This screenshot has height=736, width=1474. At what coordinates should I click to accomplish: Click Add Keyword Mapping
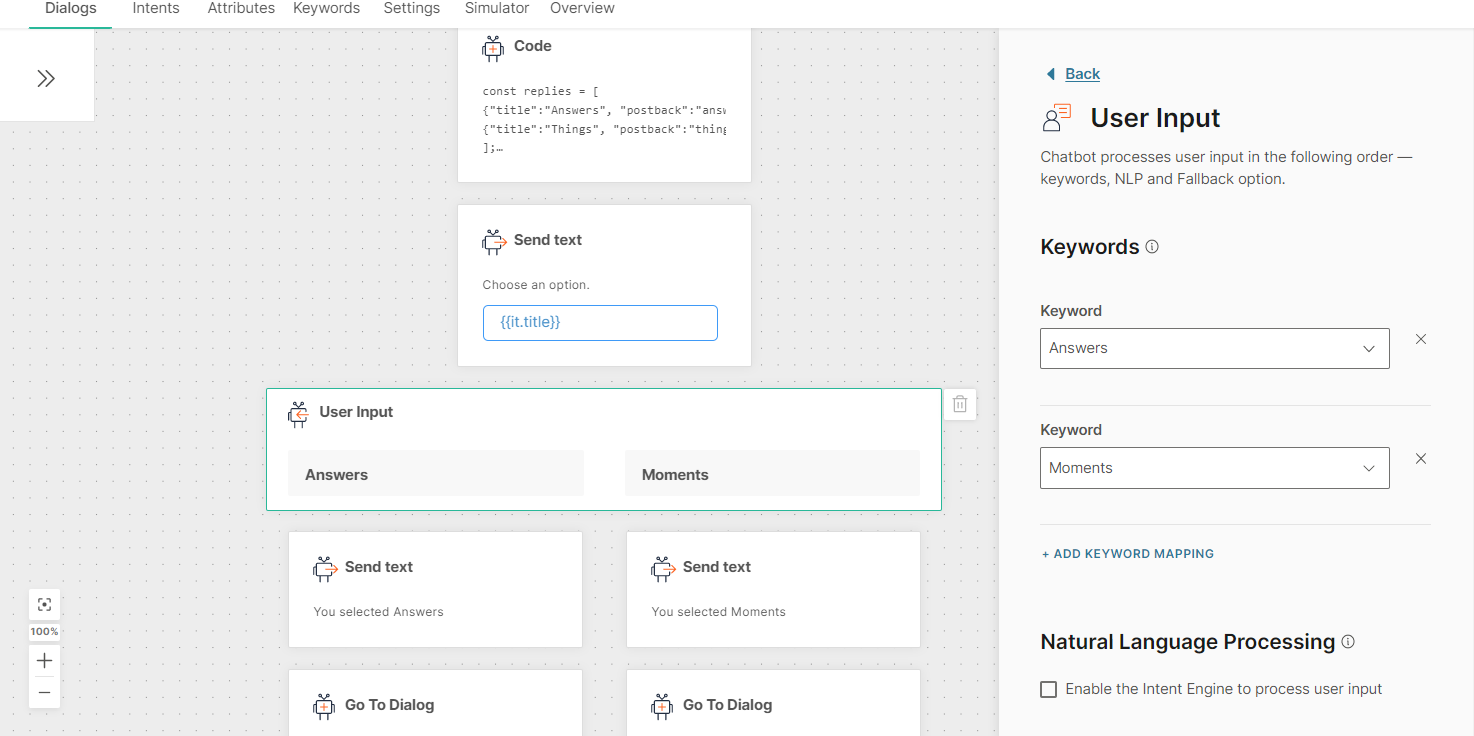point(1128,554)
